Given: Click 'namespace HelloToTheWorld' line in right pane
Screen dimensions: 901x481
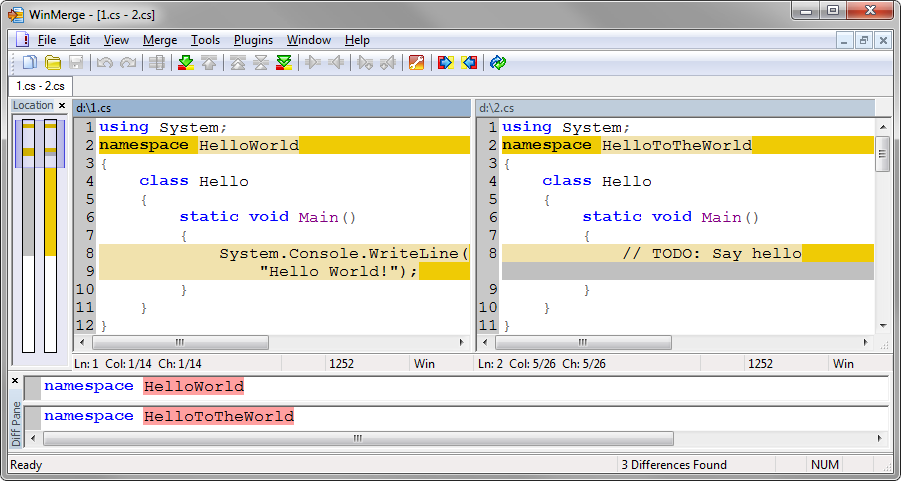Looking at the screenshot, I should (688, 145).
